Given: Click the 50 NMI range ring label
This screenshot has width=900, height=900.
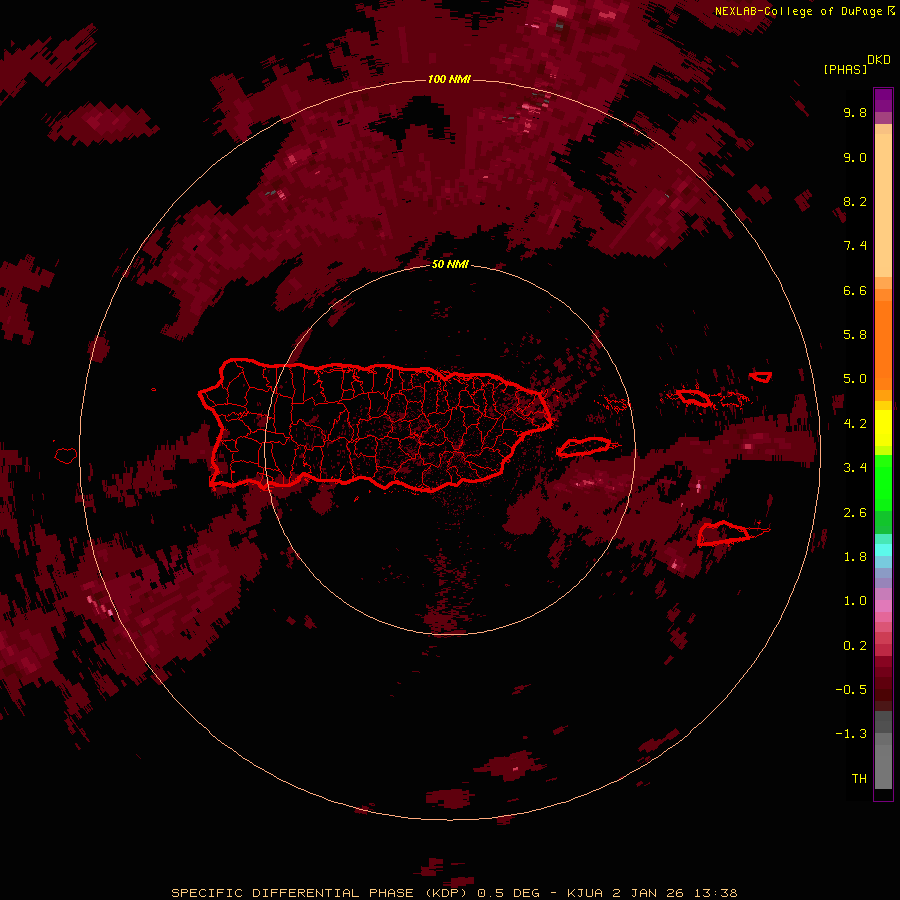Looking at the screenshot, I should click(x=450, y=264).
